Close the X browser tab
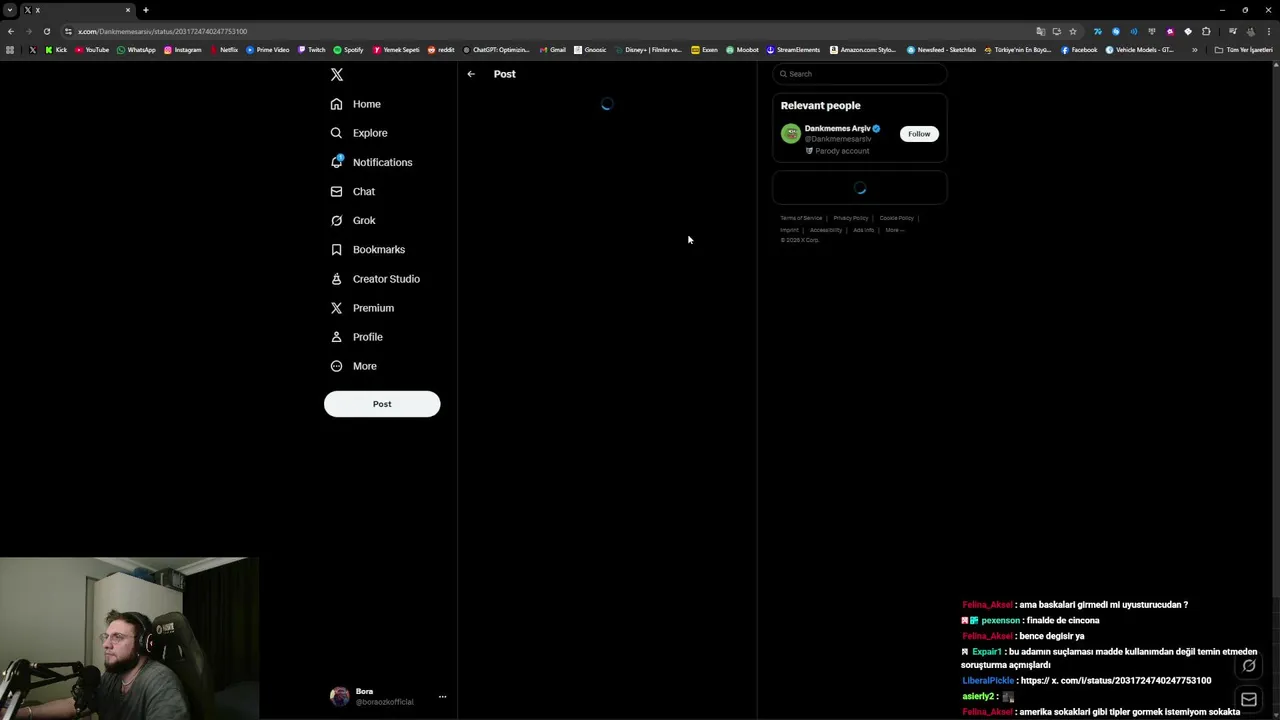The image size is (1280, 720). pyautogui.click(x=128, y=10)
